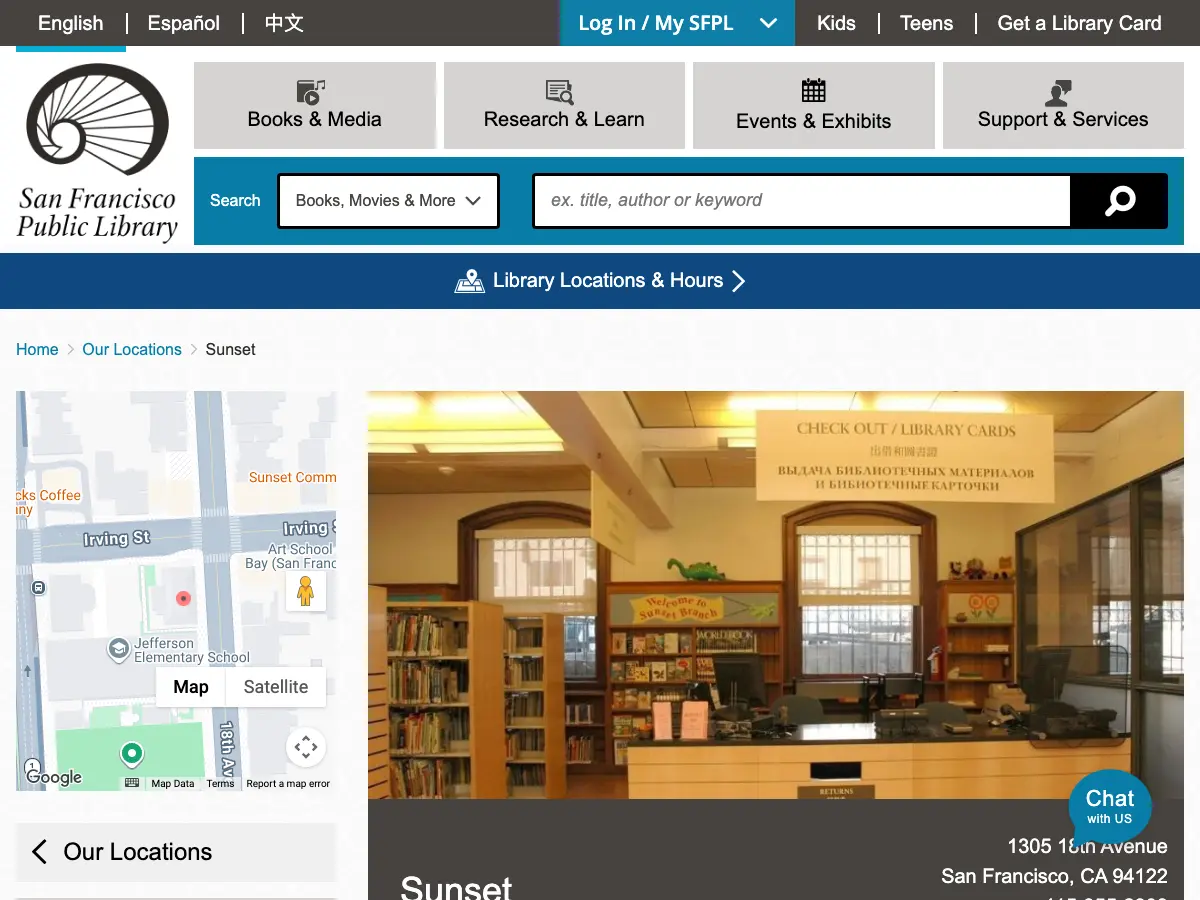Image resolution: width=1200 pixels, height=900 pixels.
Task: Click Report a map error
Action: (x=288, y=784)
